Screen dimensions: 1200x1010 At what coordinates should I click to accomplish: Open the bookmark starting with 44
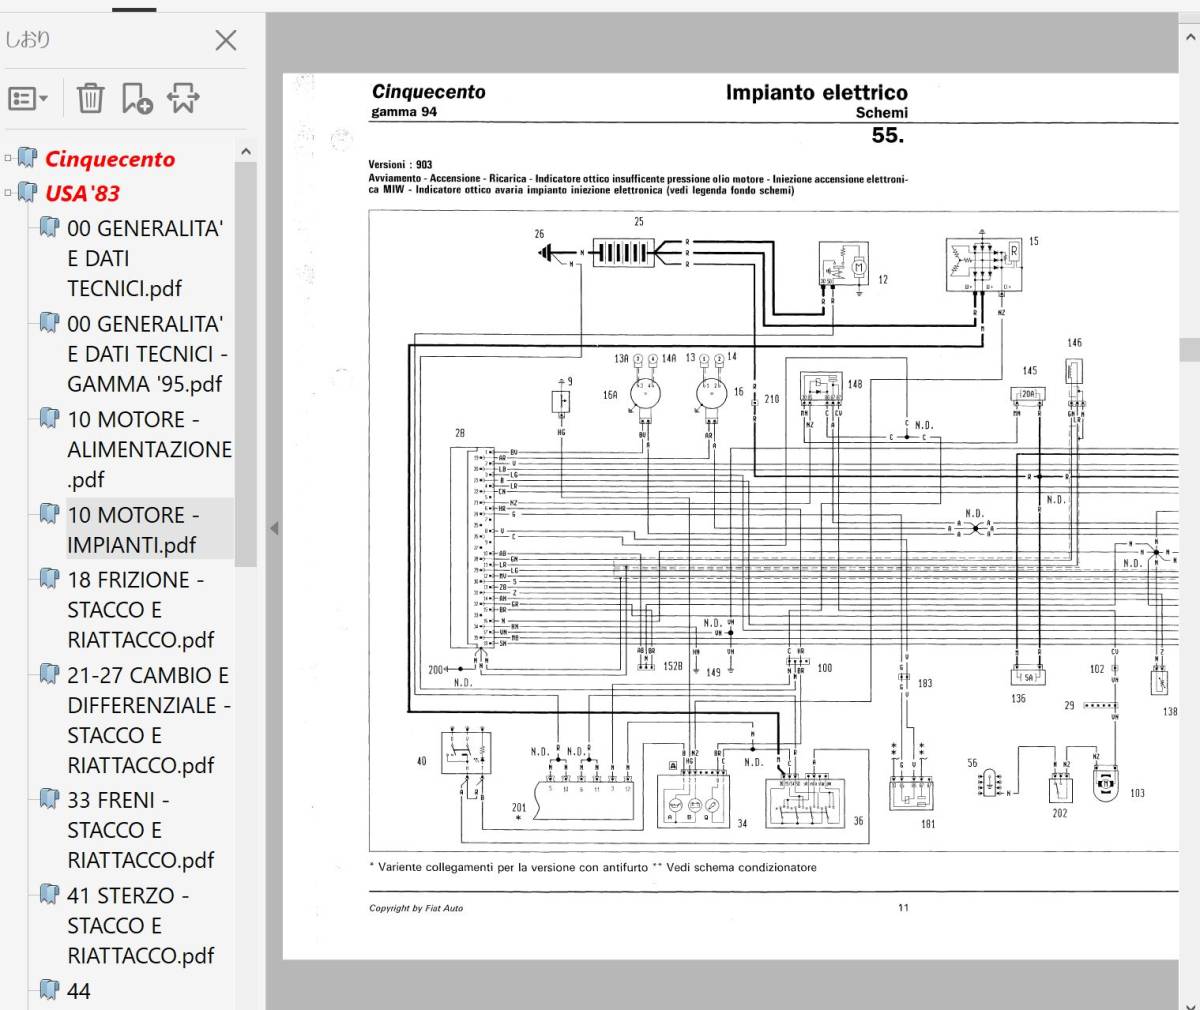79,991
